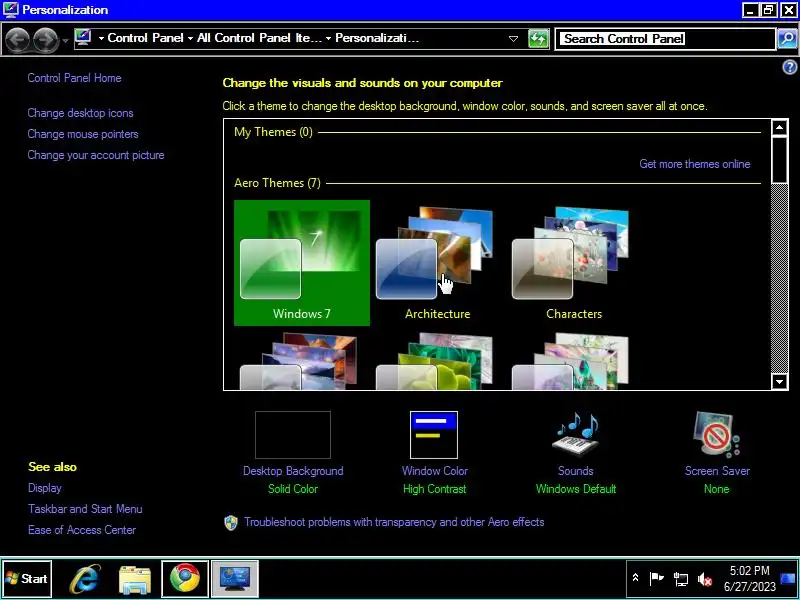Click Control Panel in the address bar

click(x=145, y=38)
